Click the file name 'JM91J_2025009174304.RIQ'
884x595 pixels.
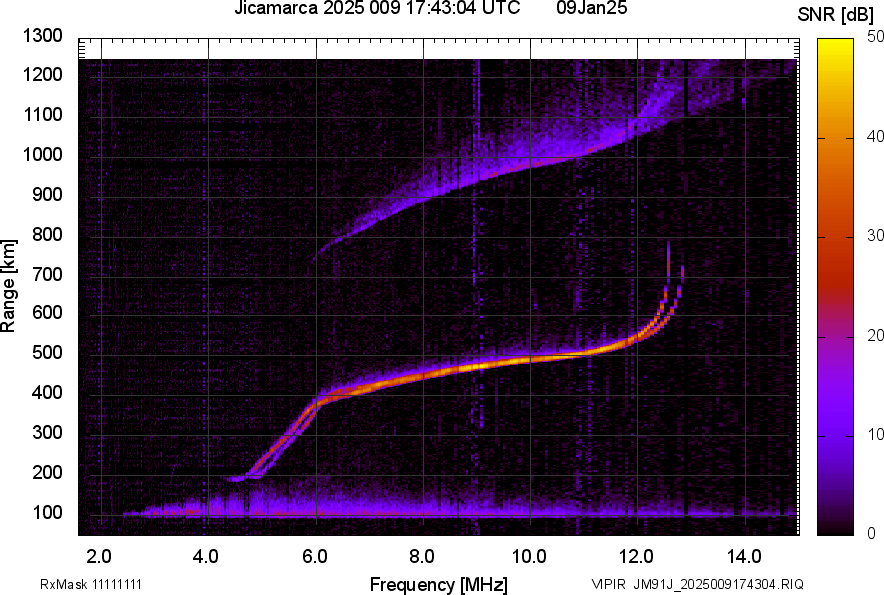tap(718, 584)
